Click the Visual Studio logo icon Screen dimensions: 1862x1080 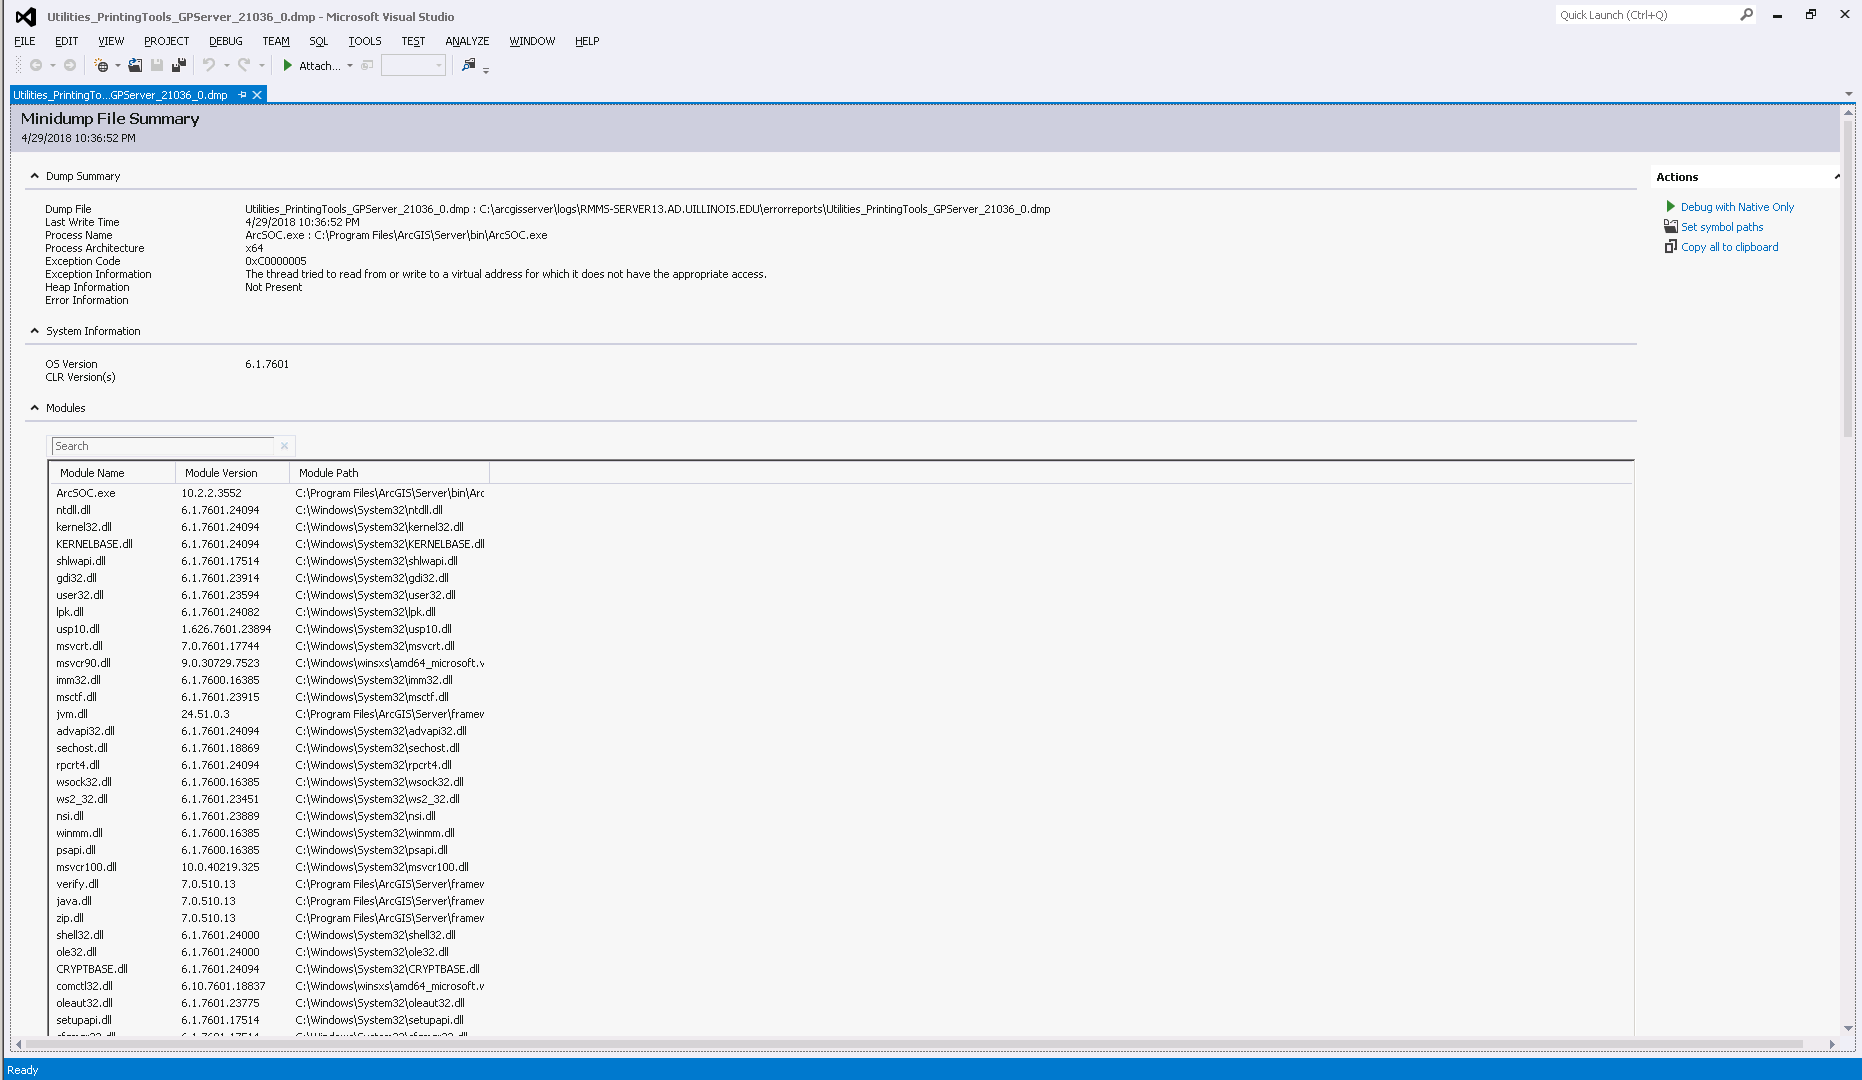point(26,16)
